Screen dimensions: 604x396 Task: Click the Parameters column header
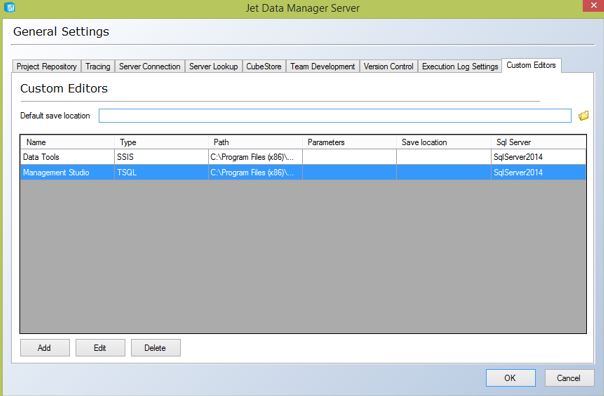click(349, 142)
